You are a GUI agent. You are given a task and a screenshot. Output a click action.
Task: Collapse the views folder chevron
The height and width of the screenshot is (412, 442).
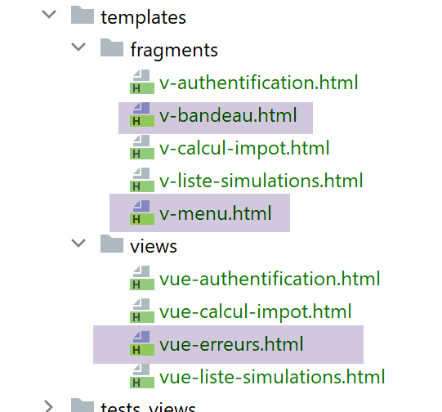(78, 243)
